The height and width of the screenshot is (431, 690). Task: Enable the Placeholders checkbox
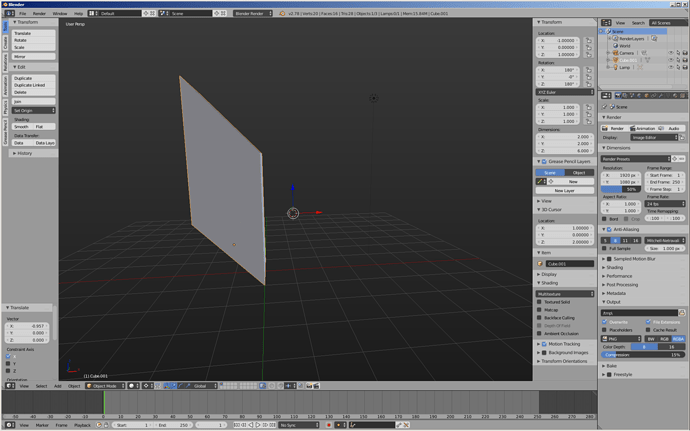coord(605,330)
